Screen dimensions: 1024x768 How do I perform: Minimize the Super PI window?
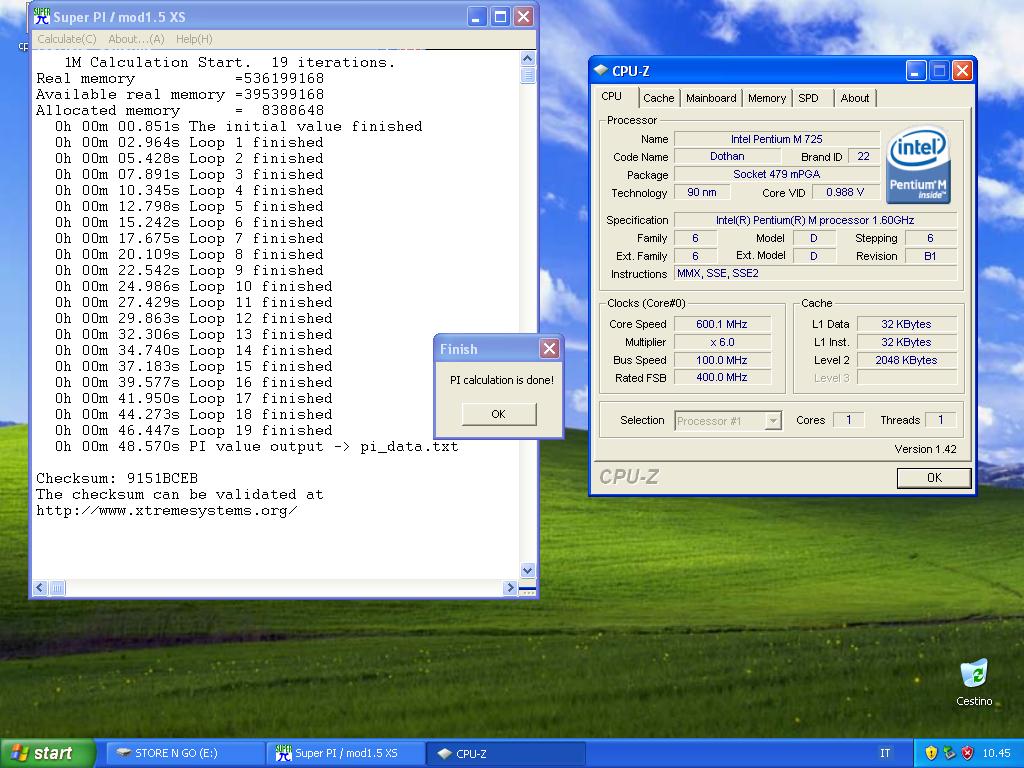(x=477, y=17)
